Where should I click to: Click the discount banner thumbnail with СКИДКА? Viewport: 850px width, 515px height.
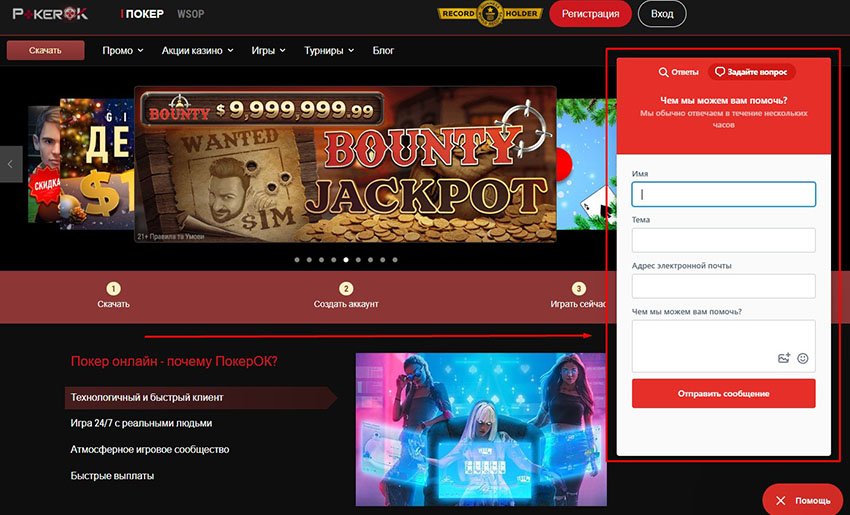coord(44,164)
